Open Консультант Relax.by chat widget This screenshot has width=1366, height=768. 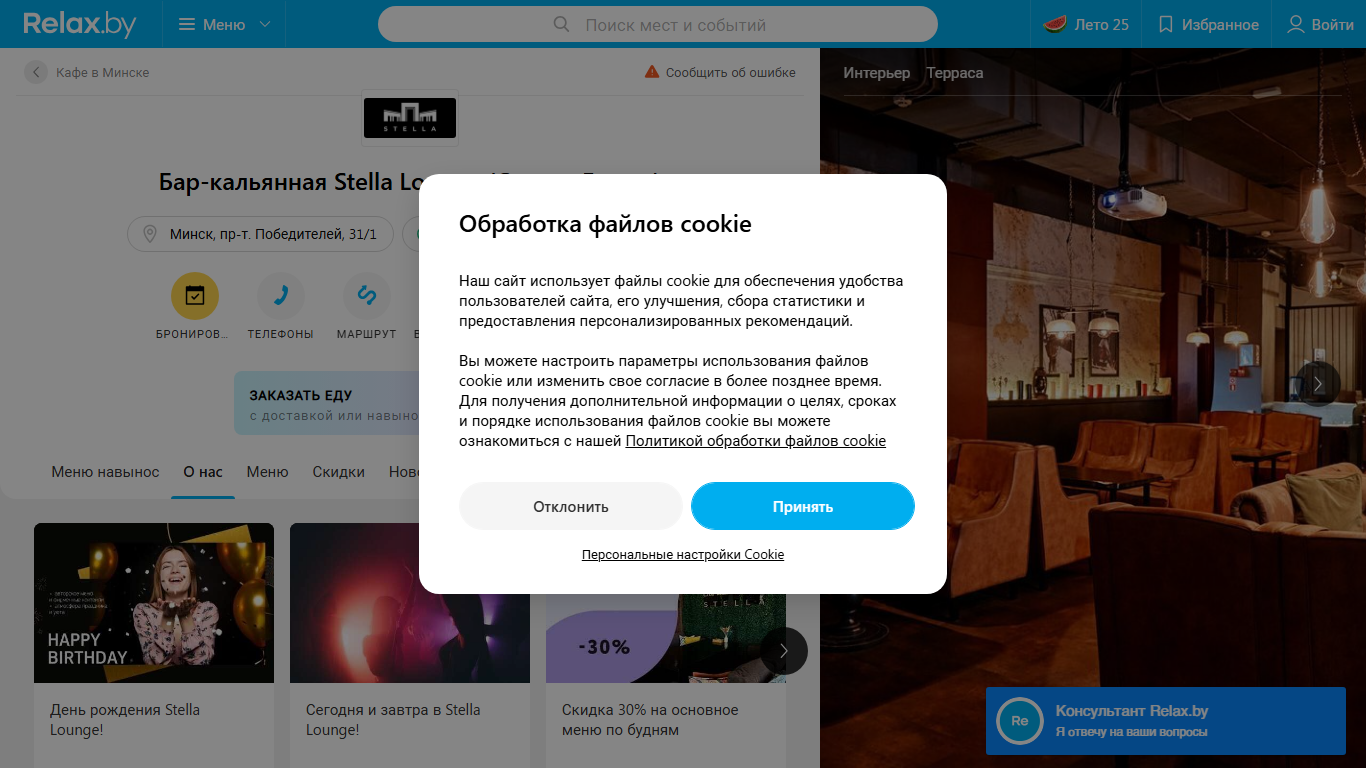pyautogui.click(x=1166, y=721)
